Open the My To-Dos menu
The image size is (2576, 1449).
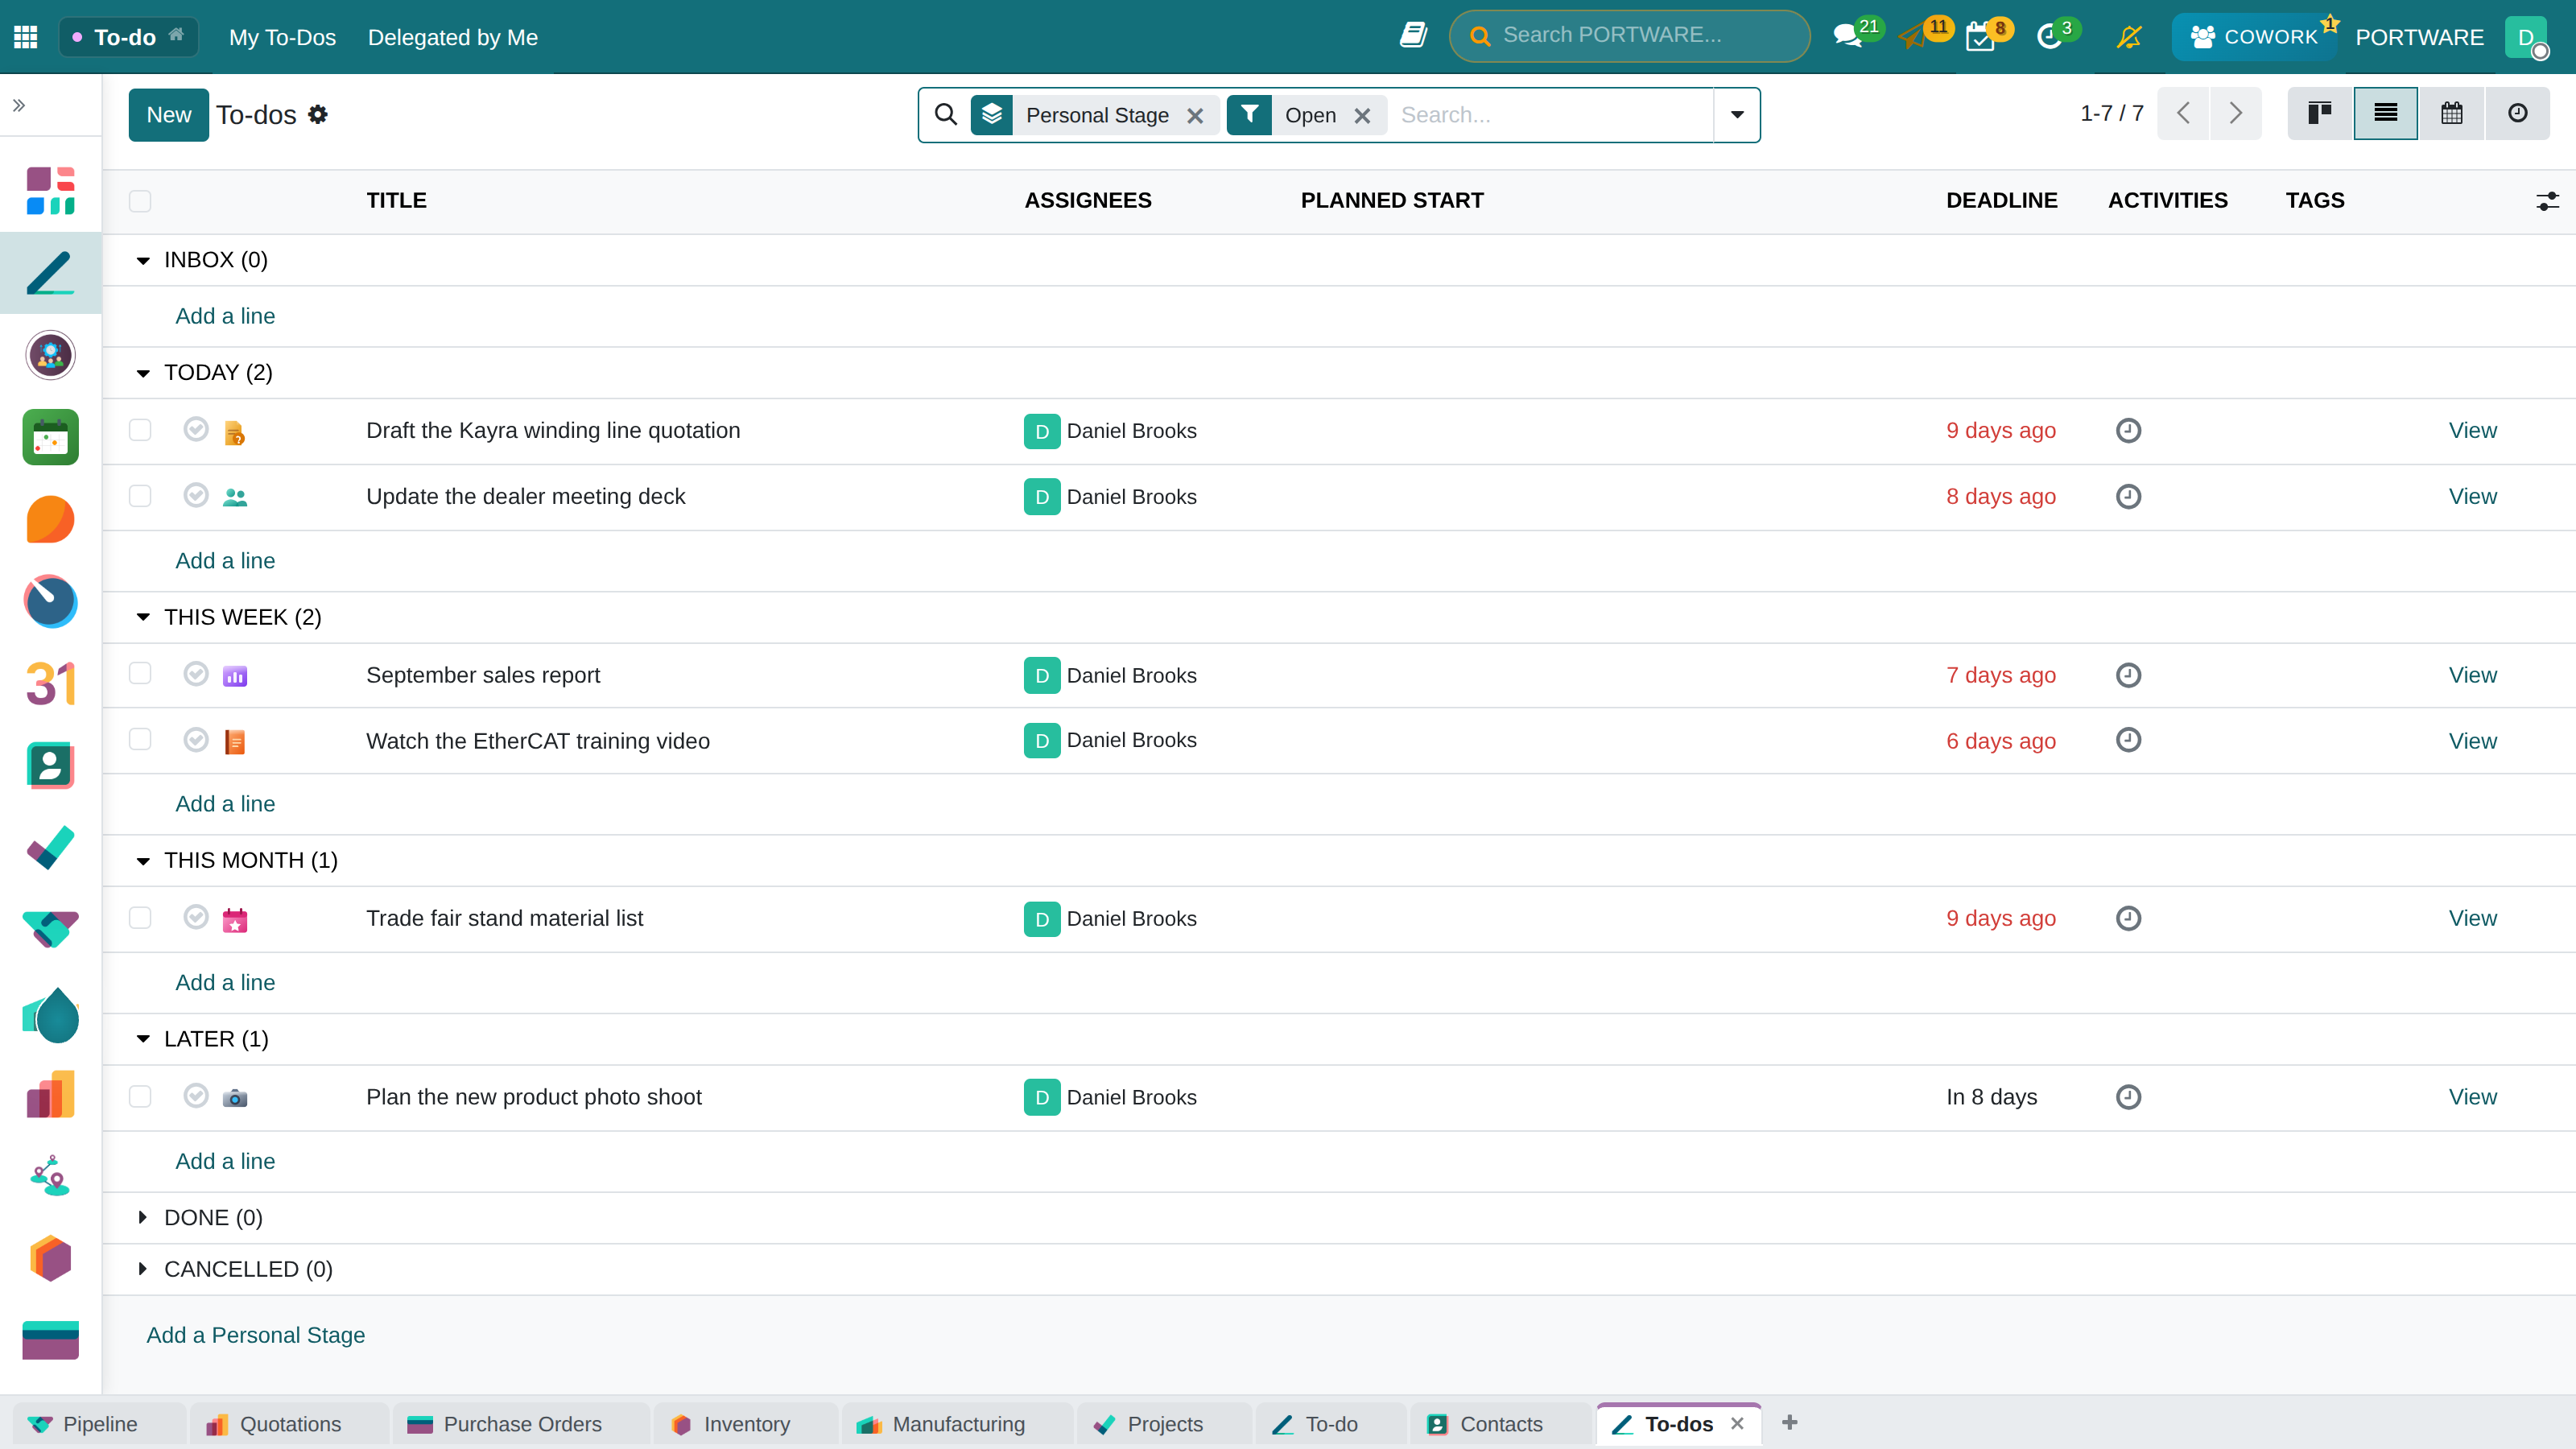tap(283, 37)
